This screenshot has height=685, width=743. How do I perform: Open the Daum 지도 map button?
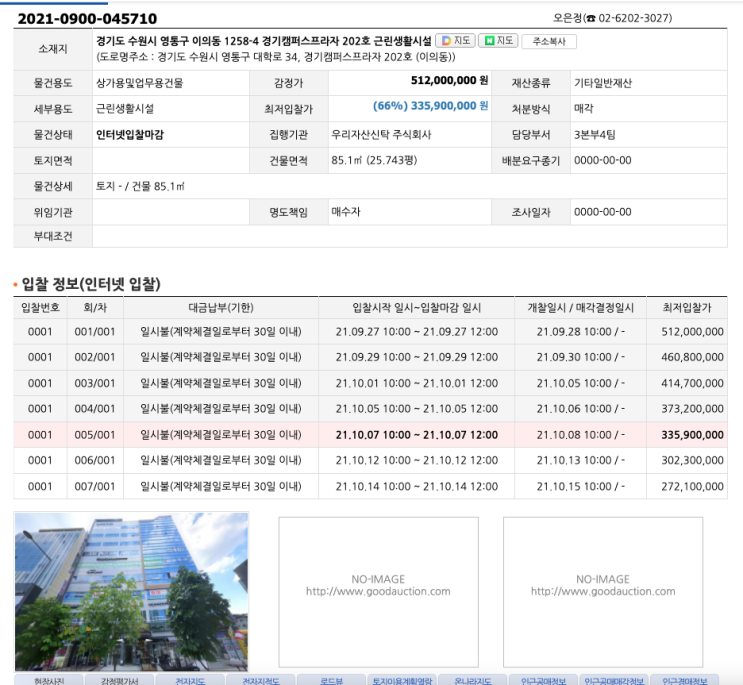pos(455,41)
